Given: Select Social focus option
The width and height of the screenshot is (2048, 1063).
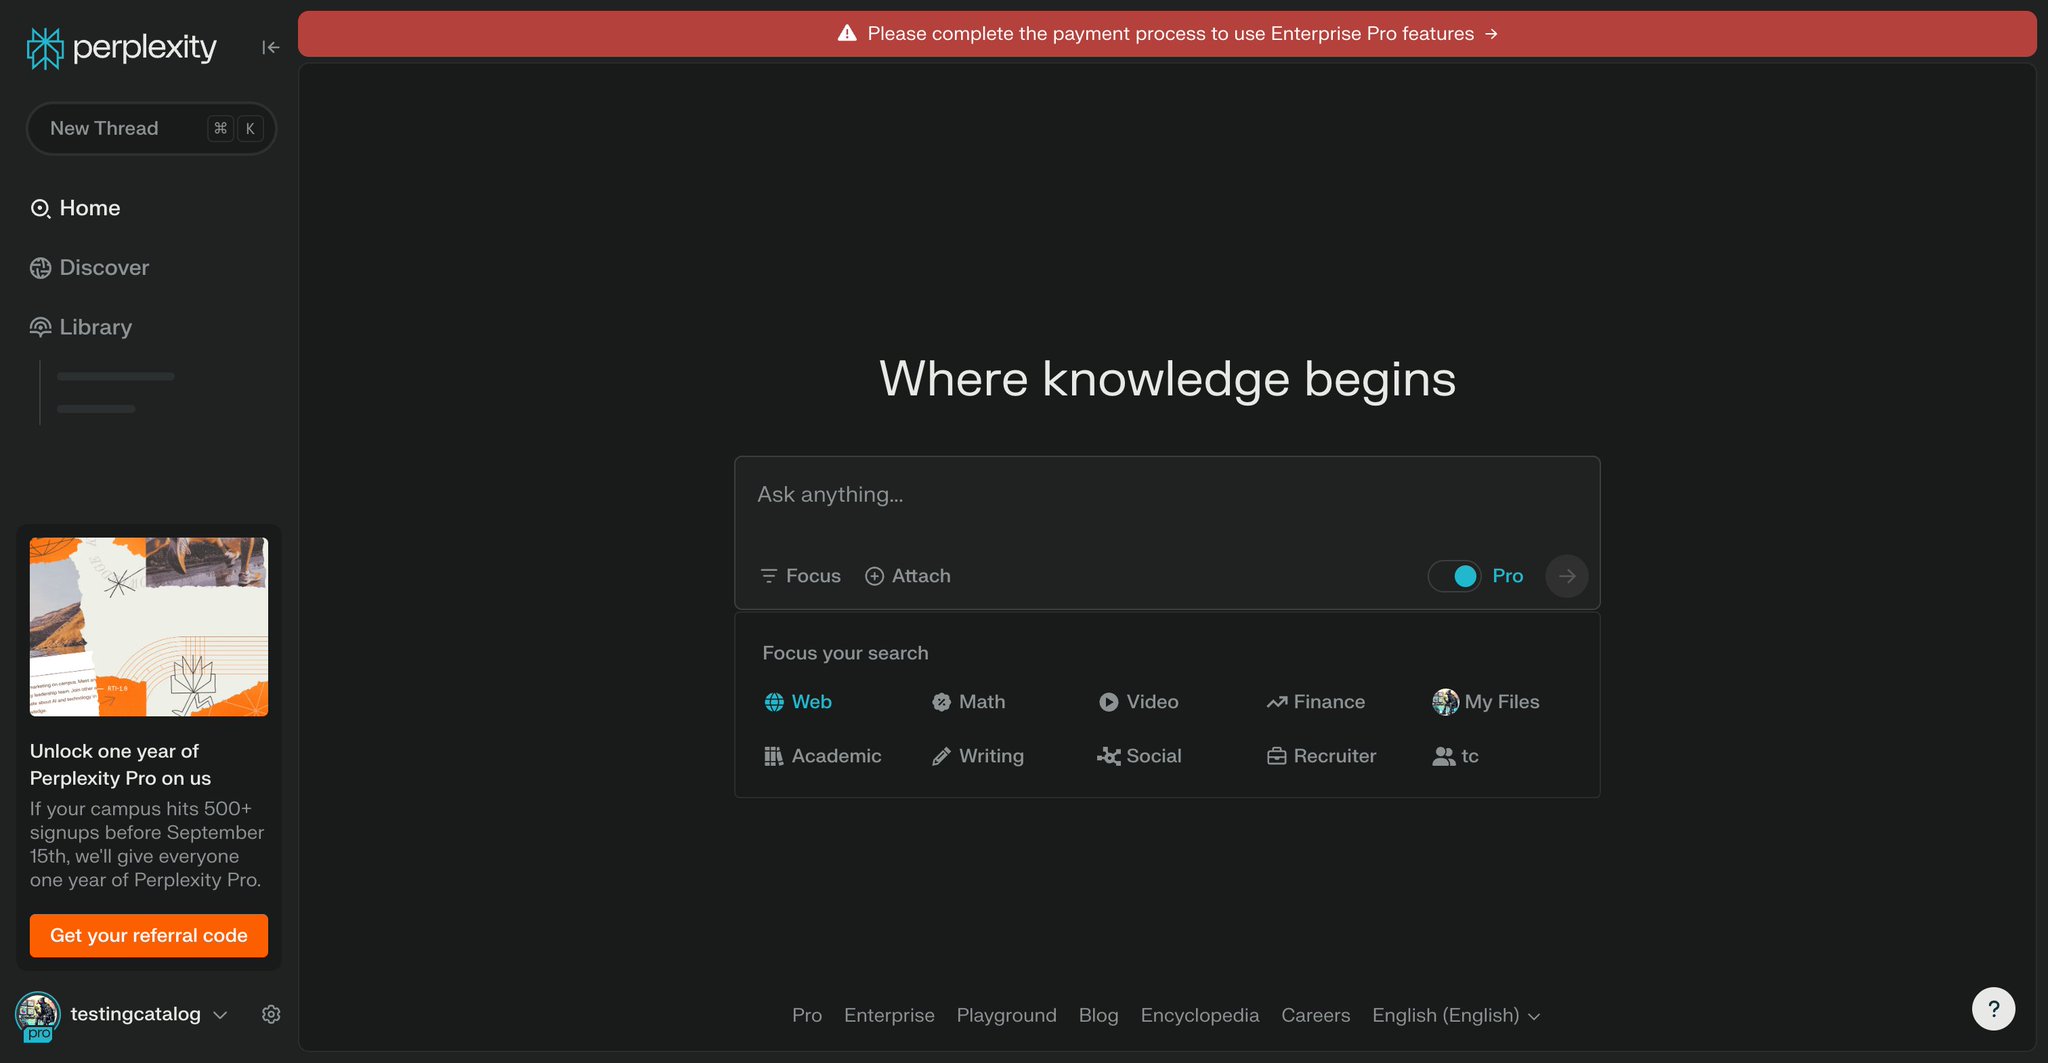Looking at the screenshot, I should (1139, 756).
